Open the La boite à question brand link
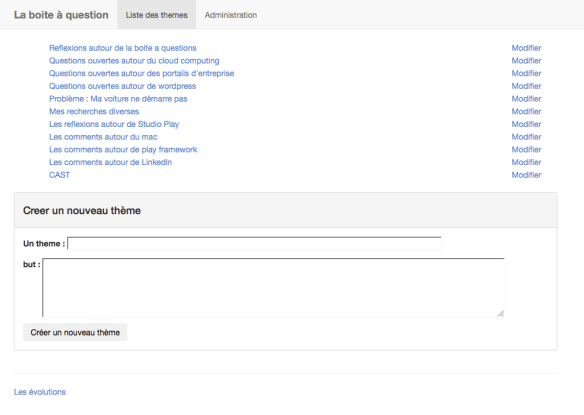This screenshot has height=415, width=584. pos(61,15)
